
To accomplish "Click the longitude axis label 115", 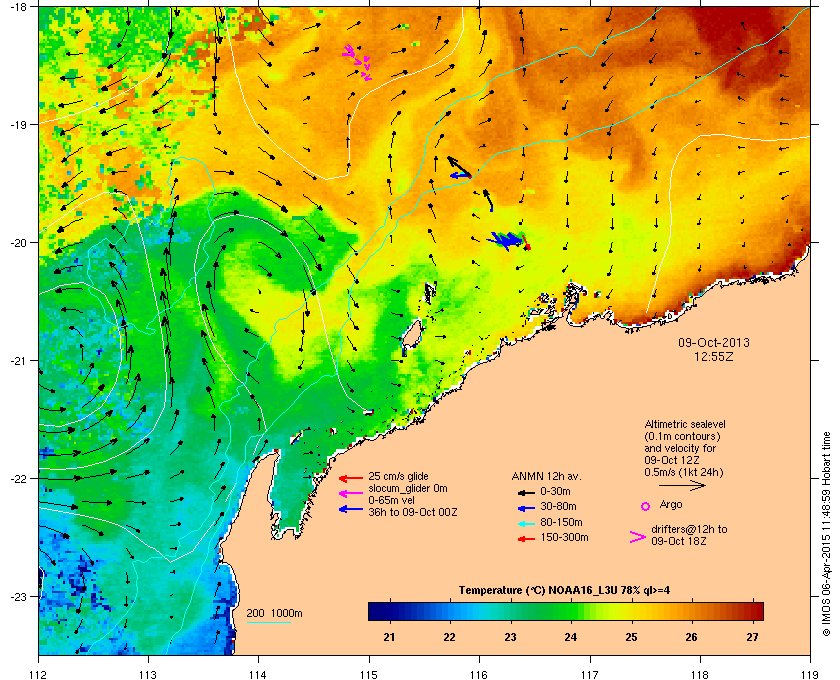I will (369, 674).
